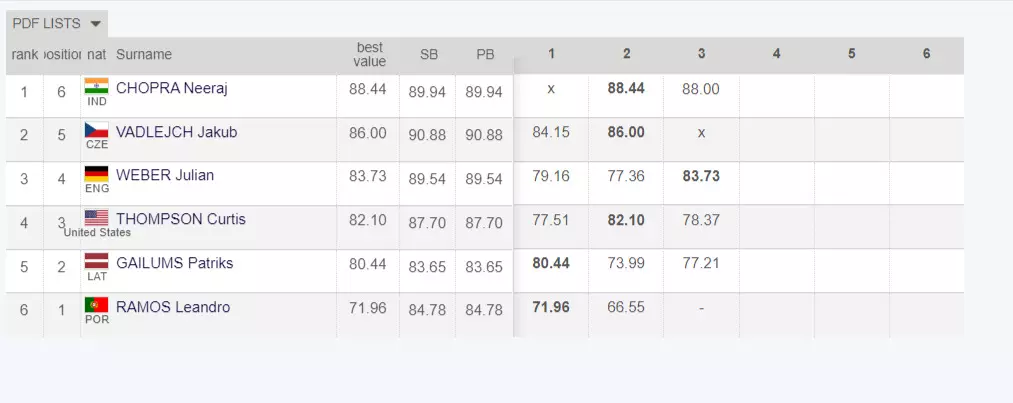Open RAMOS Leandro athlete profile
The image size is (1013, 403).
tap(173, 307)
